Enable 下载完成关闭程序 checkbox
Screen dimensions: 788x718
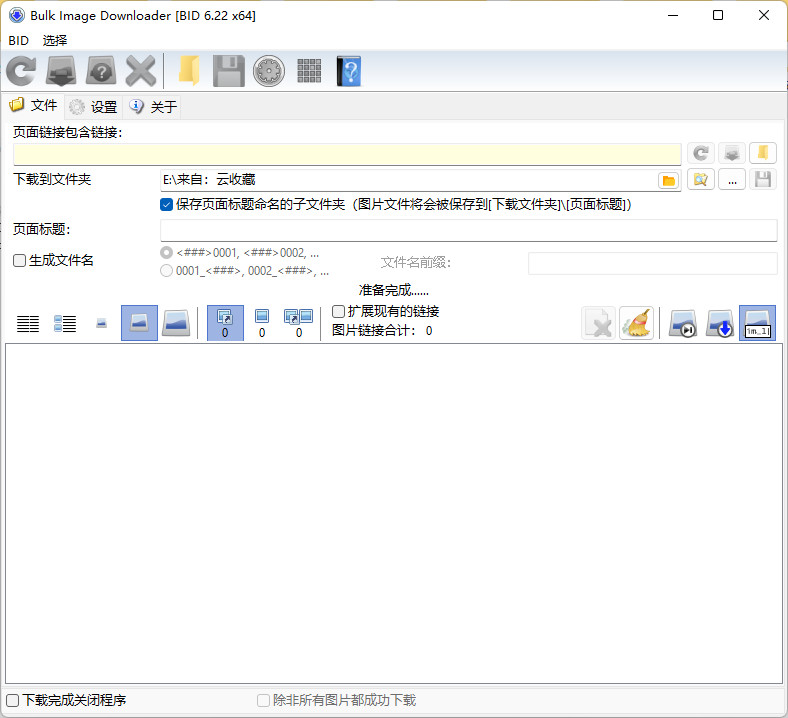click(x=13, y=700)
